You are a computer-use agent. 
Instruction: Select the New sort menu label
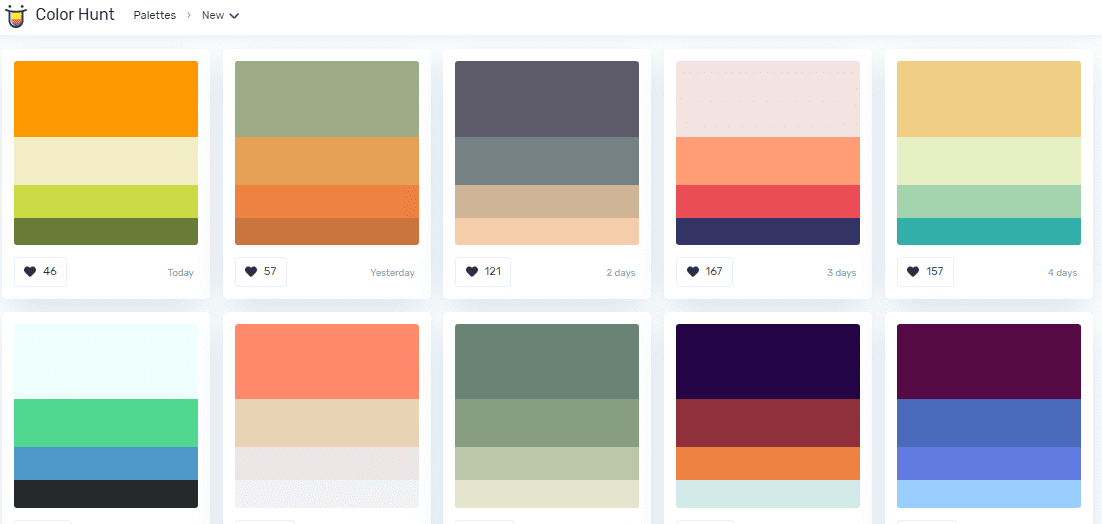(213, 15)
